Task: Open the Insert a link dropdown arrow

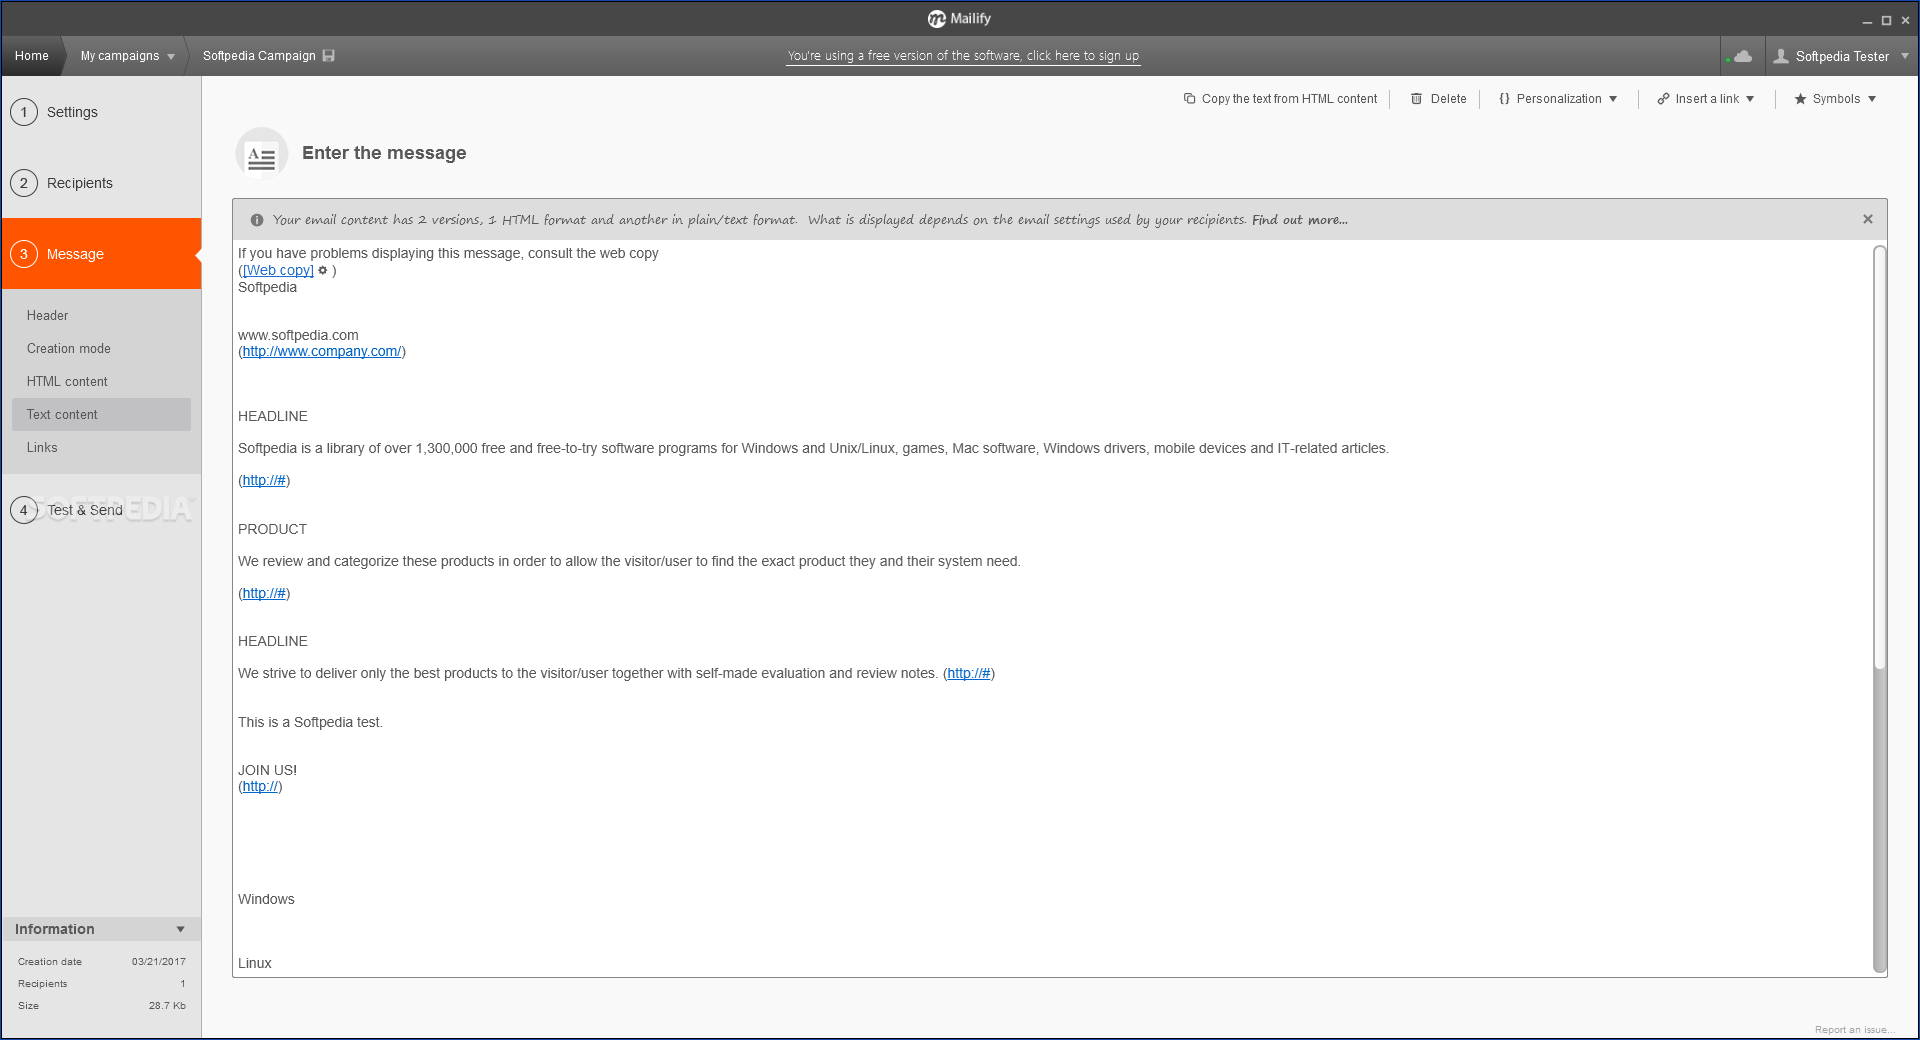Action: (1750, 99)
